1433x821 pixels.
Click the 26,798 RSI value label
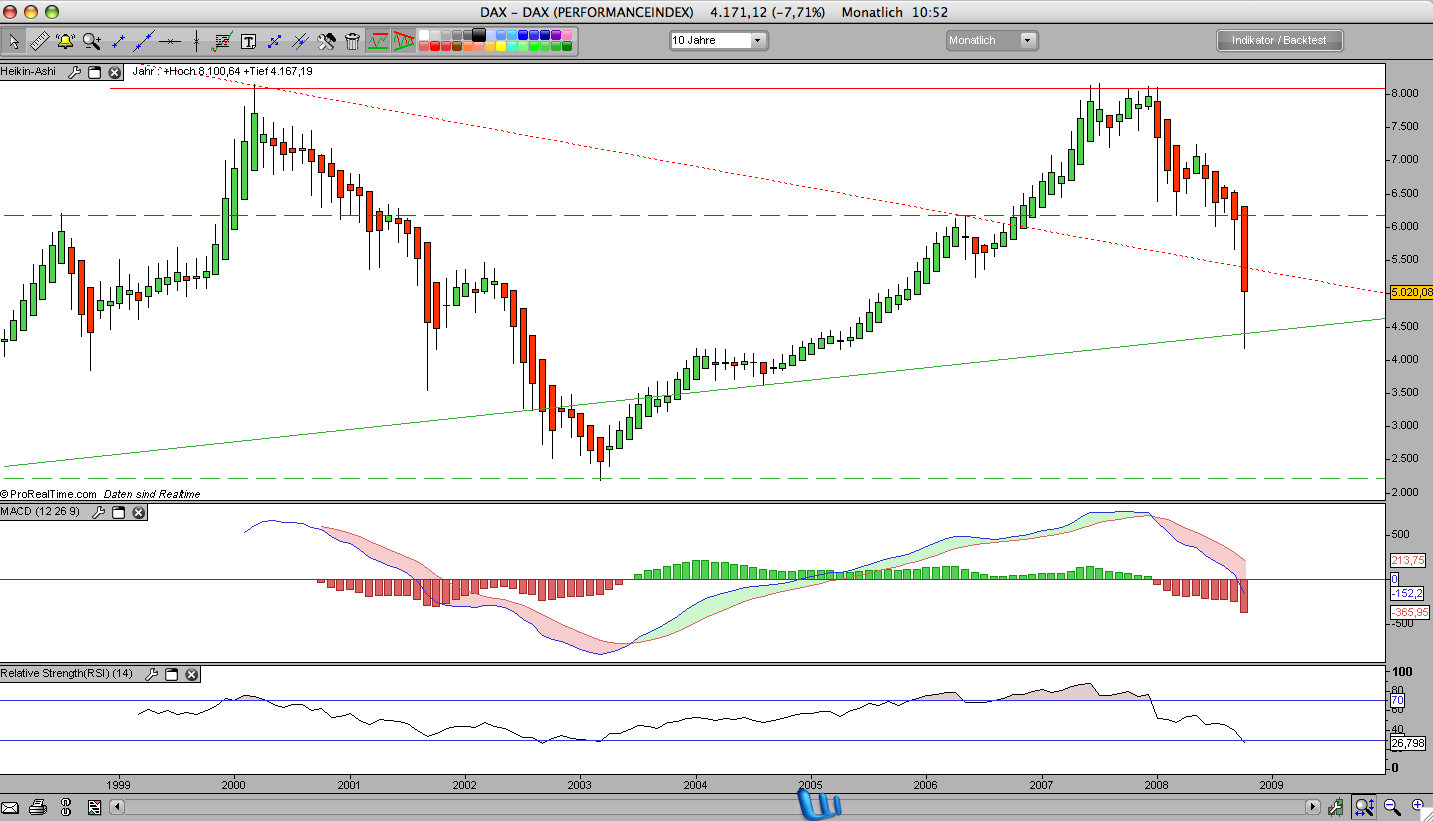1410,743
